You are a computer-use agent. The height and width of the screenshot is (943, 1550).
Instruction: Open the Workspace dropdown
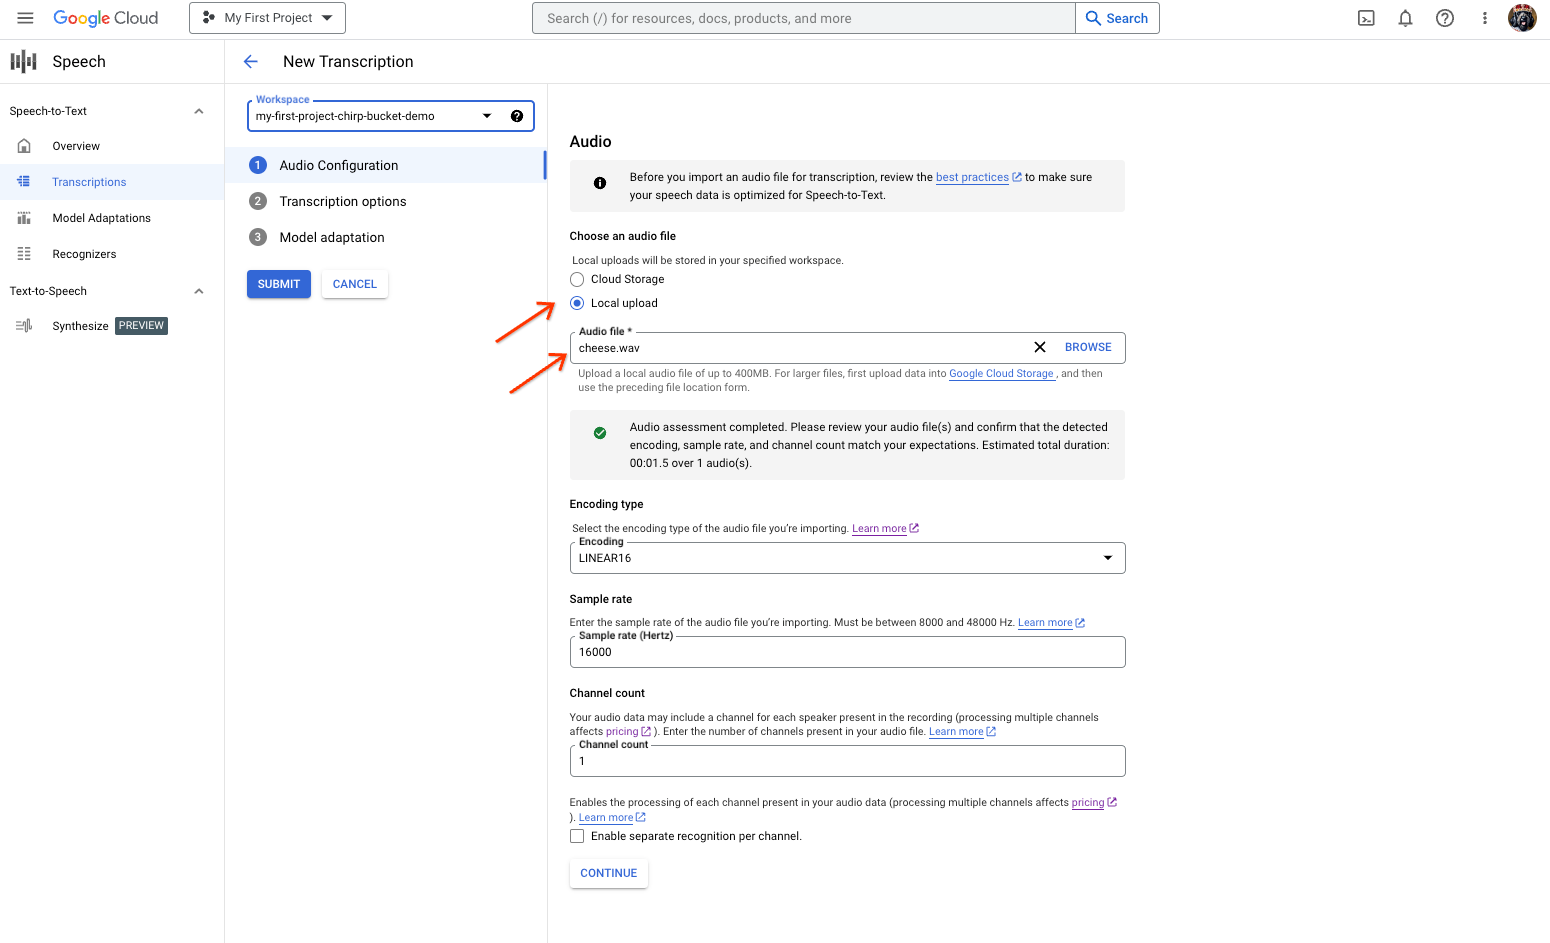486,115
